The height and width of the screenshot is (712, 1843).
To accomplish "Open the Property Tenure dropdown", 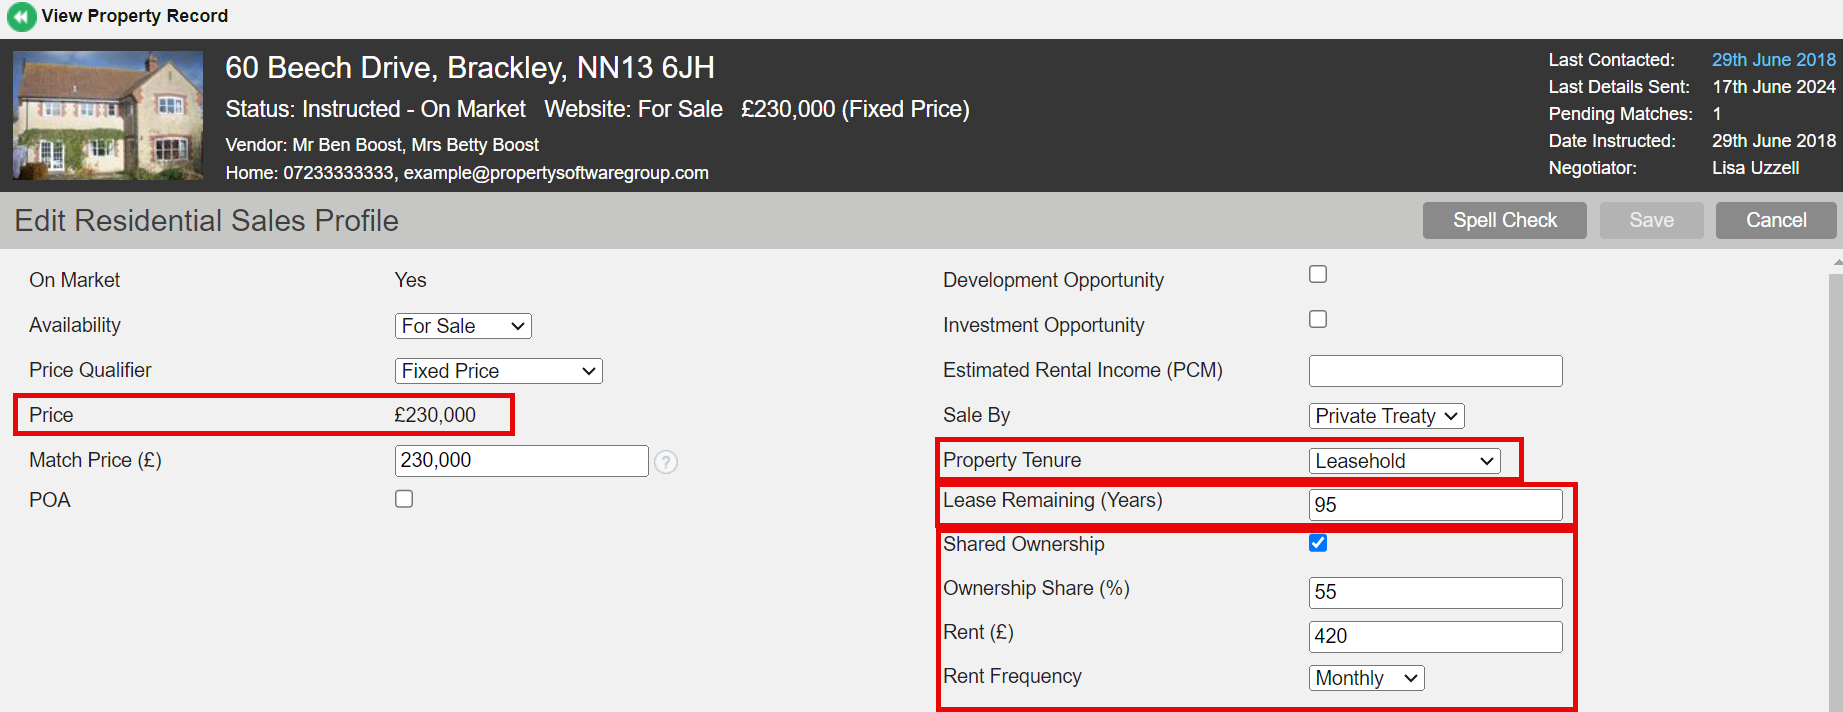I will tap(1404, 461).
